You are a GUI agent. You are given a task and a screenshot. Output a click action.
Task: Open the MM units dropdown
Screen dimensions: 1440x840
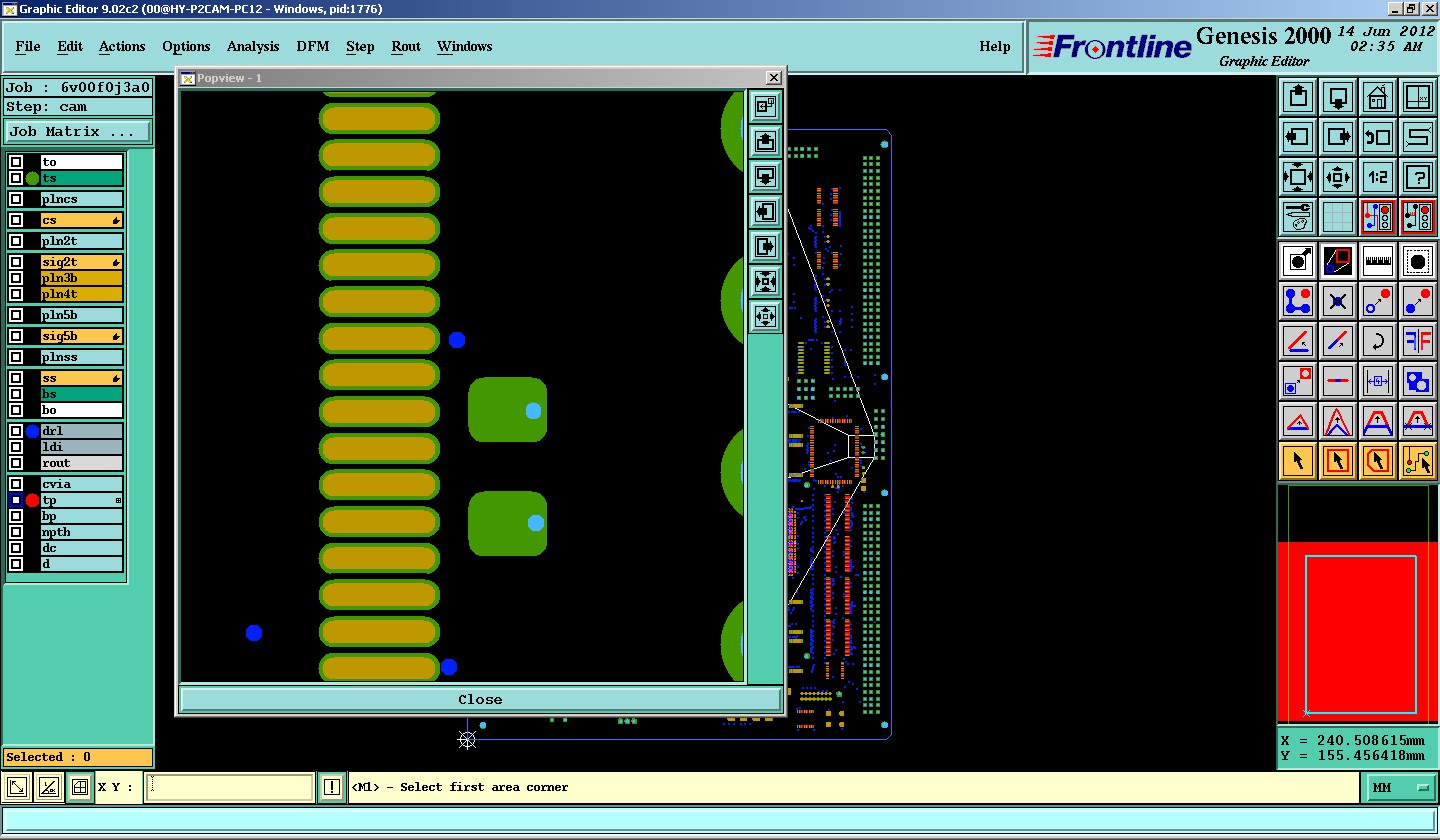pos(1401,788)
